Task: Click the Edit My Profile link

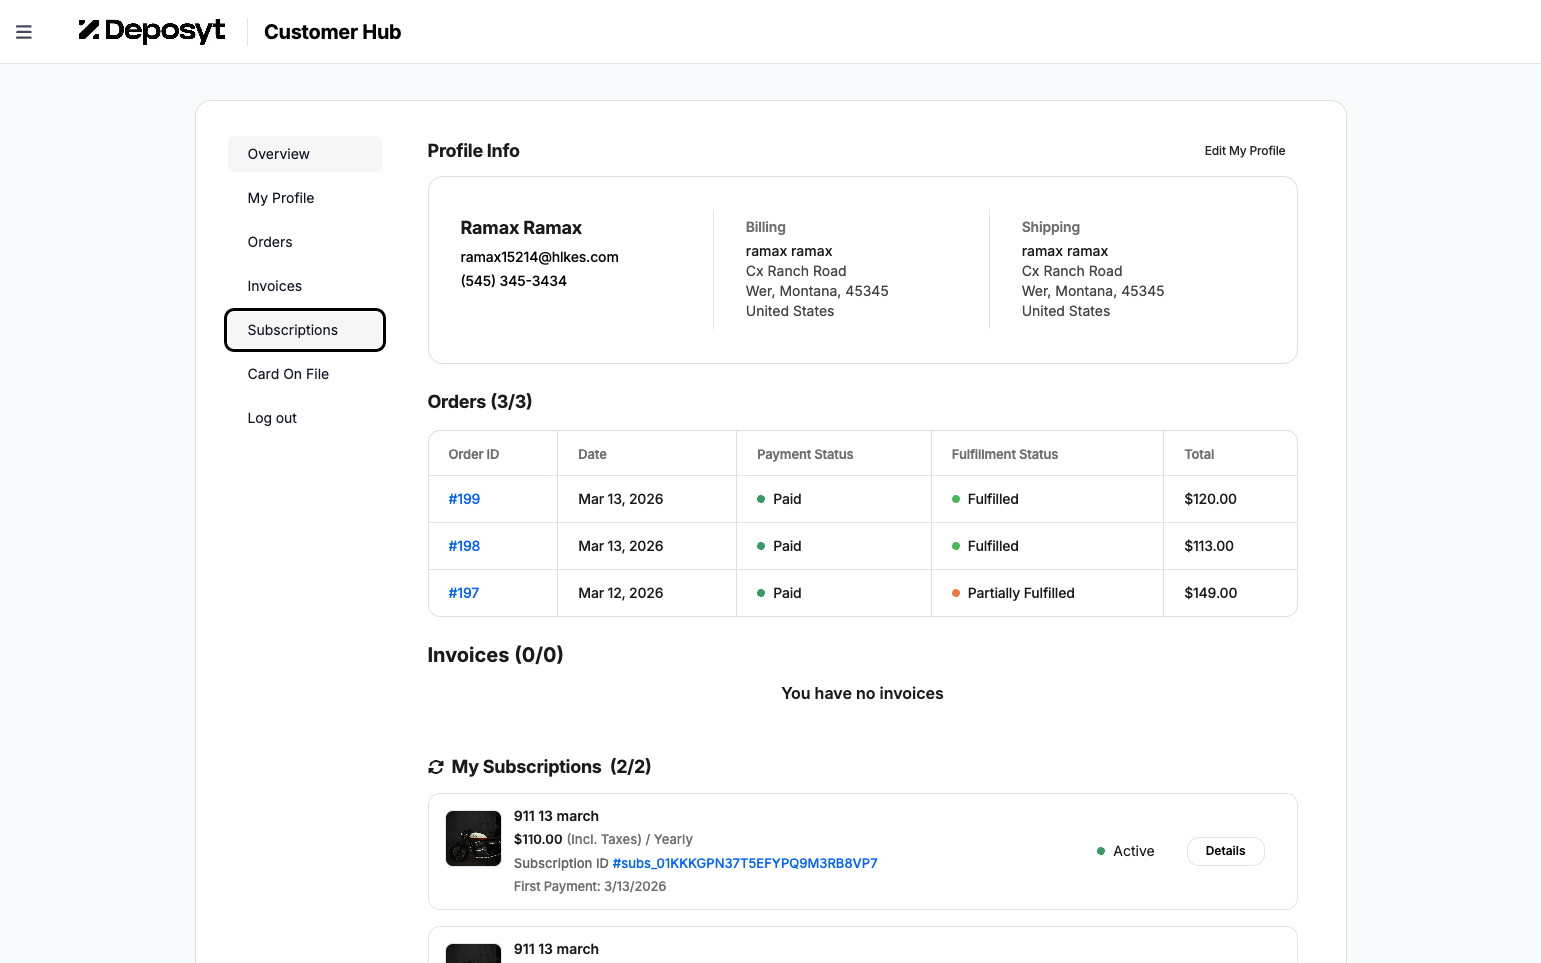Action: 1245,151
